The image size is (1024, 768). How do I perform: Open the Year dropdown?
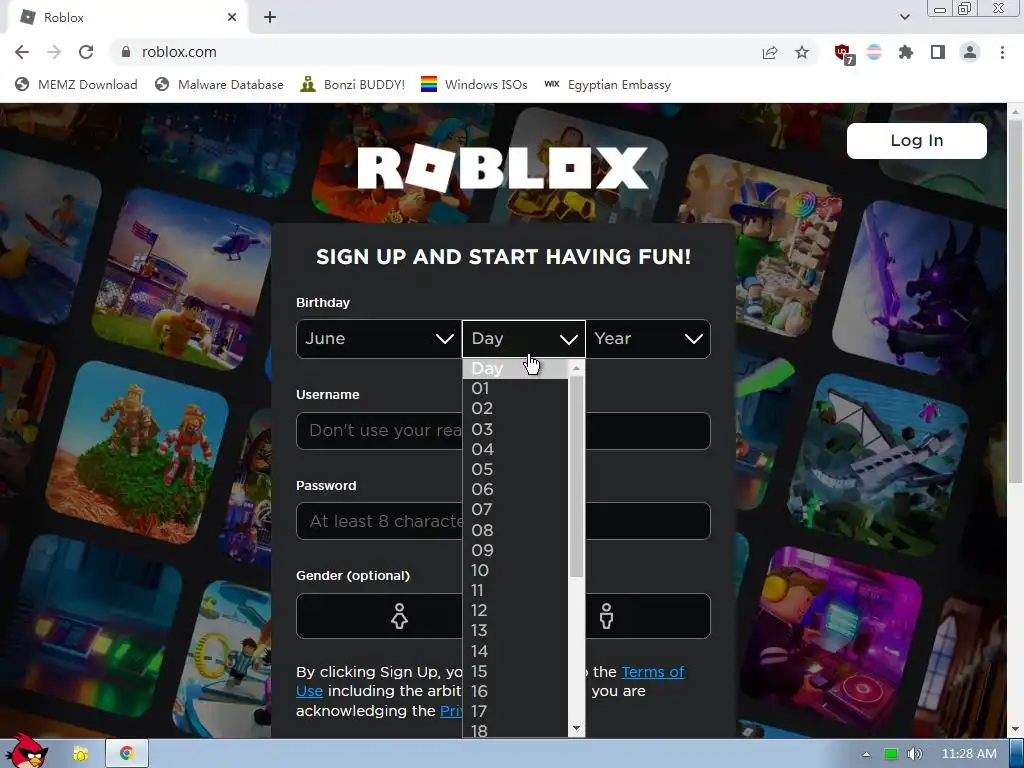(648, 338)
